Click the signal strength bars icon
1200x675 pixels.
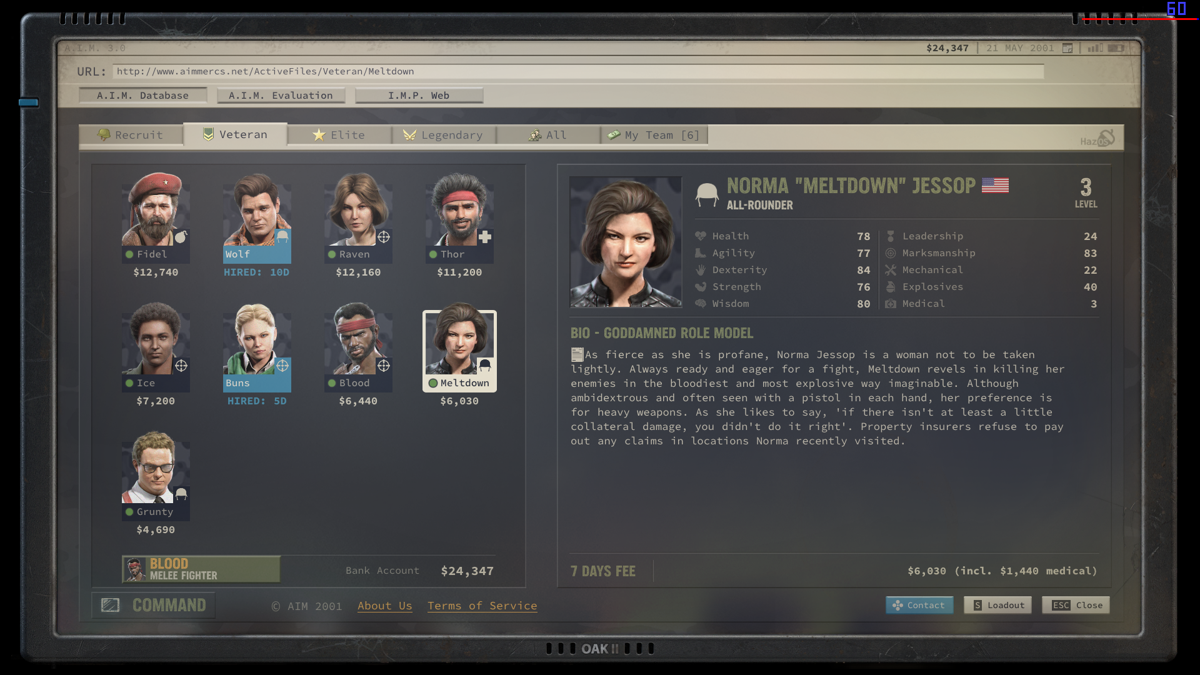[x=1094, y=48]
